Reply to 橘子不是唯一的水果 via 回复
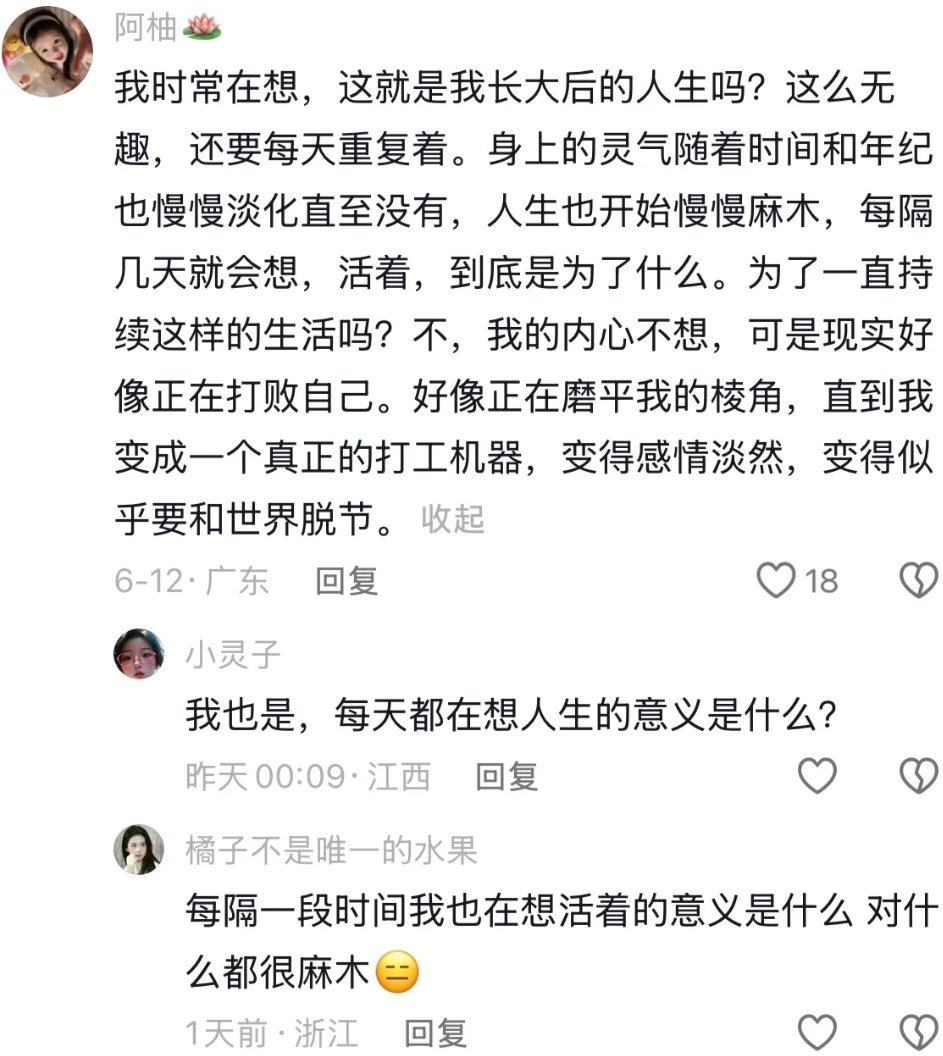 click(435, 1033)
